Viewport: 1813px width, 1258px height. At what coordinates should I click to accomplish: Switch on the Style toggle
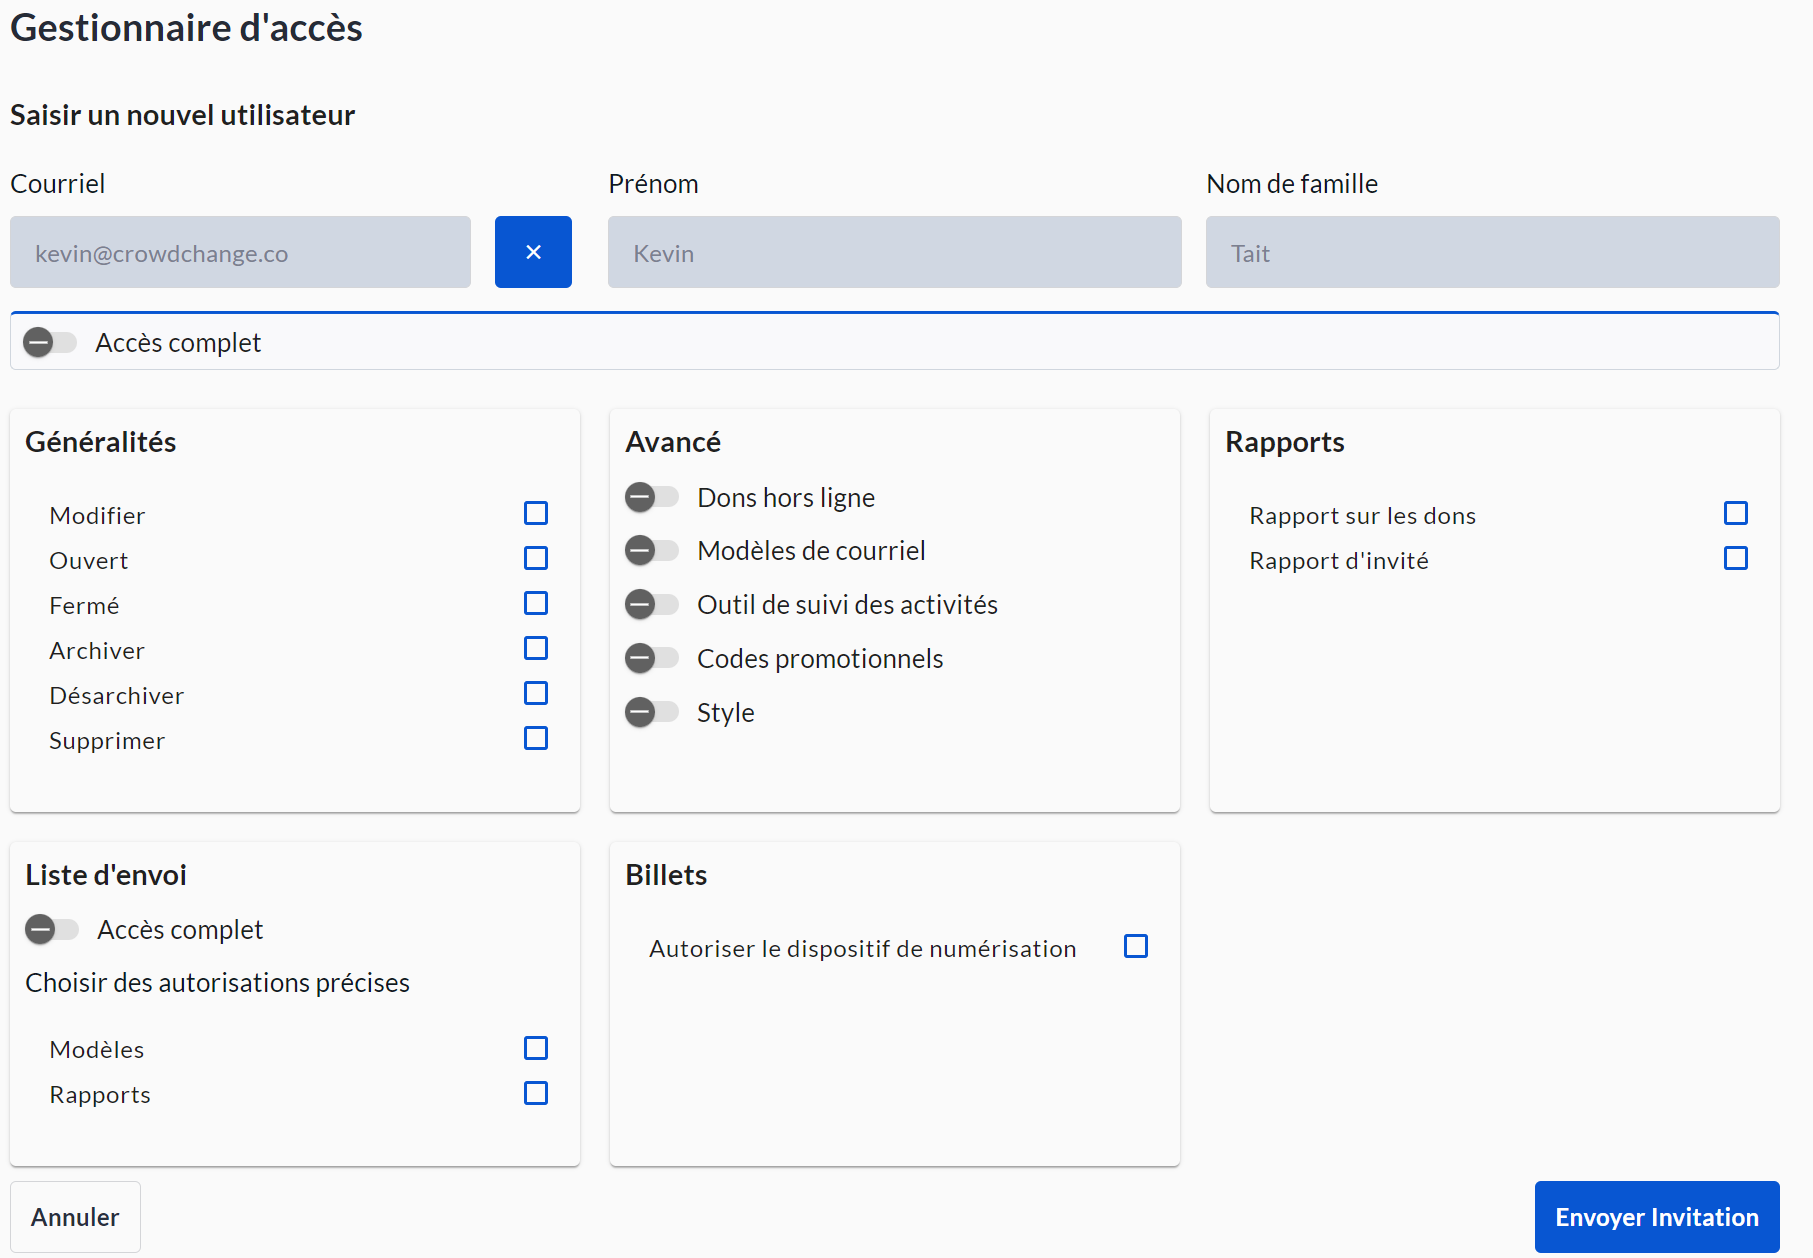(651, 712)
